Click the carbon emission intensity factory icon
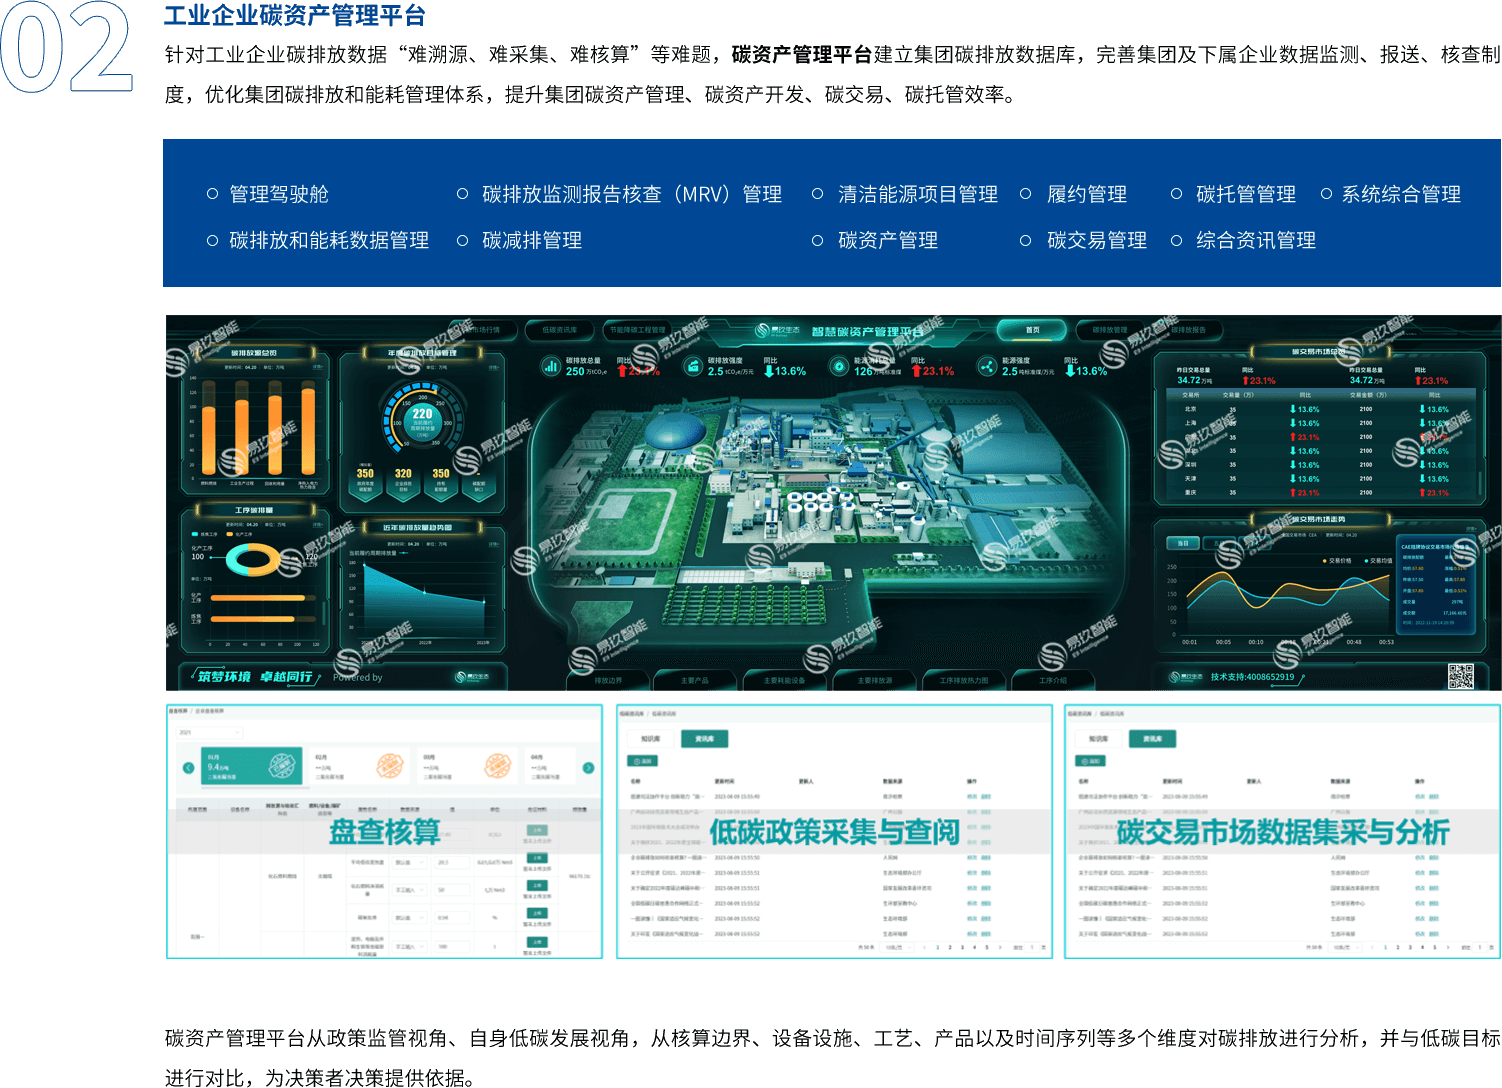The image size is (1502, 1088). [692, 367]
